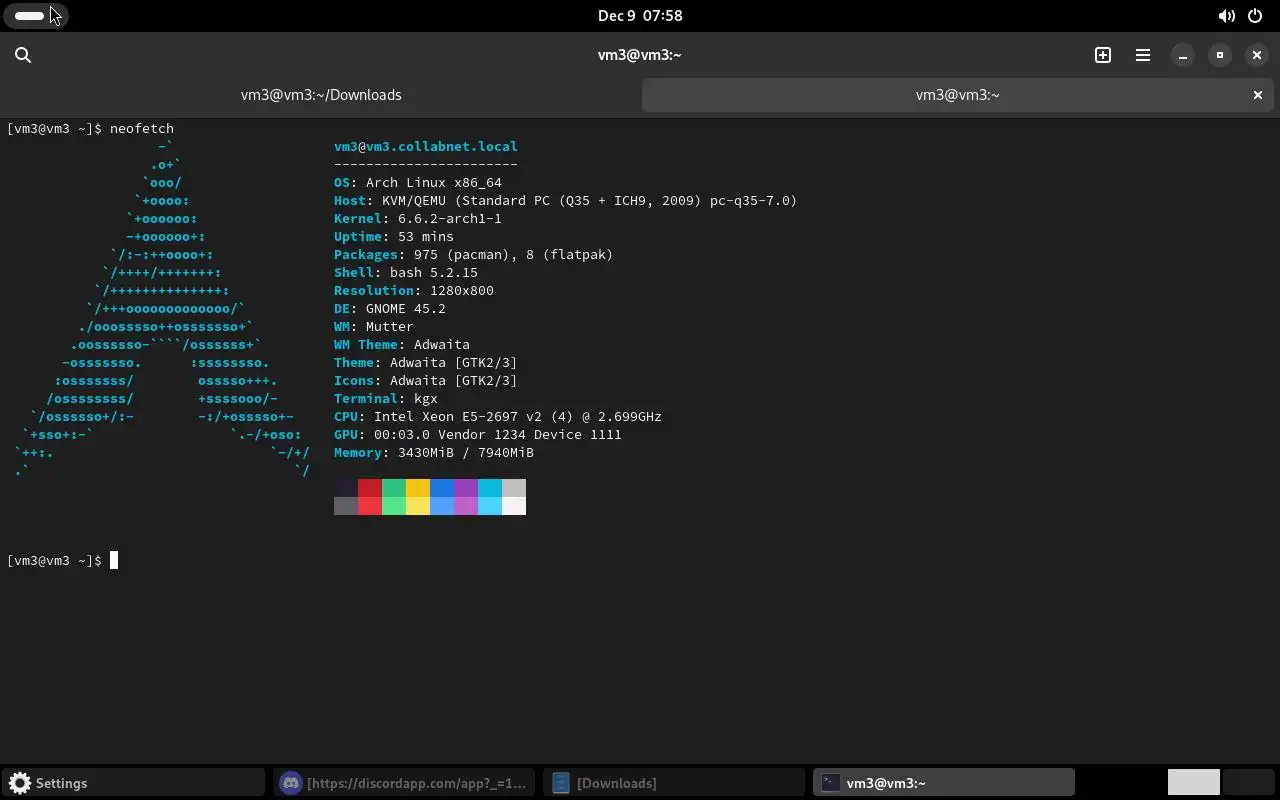Screen dimensions: 1280x800
Task: Click the Resolution: 1280x800 line
Action: pos(414,290)
